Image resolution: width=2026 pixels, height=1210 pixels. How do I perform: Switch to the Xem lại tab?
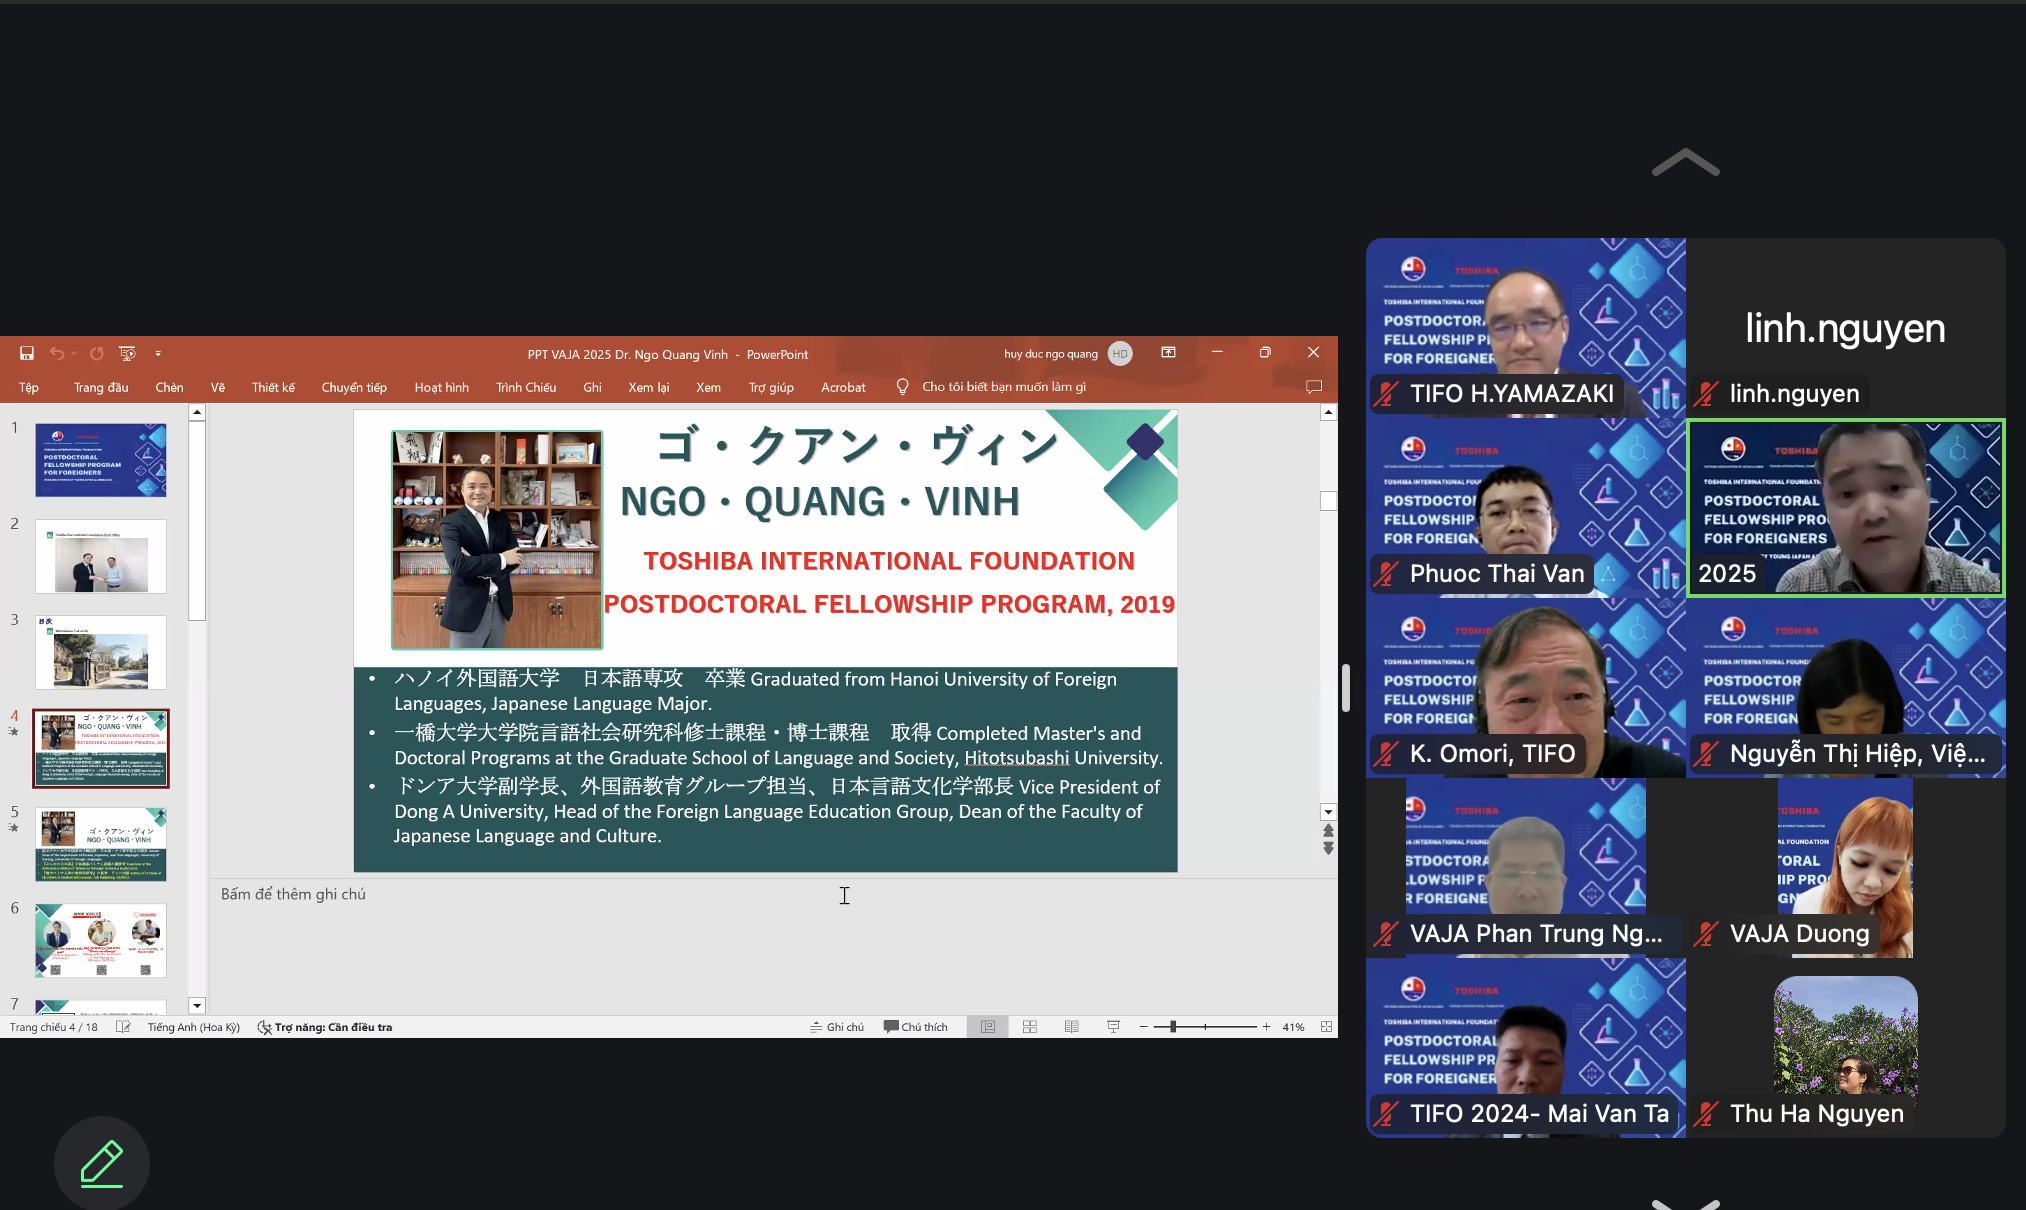point(649,387)
